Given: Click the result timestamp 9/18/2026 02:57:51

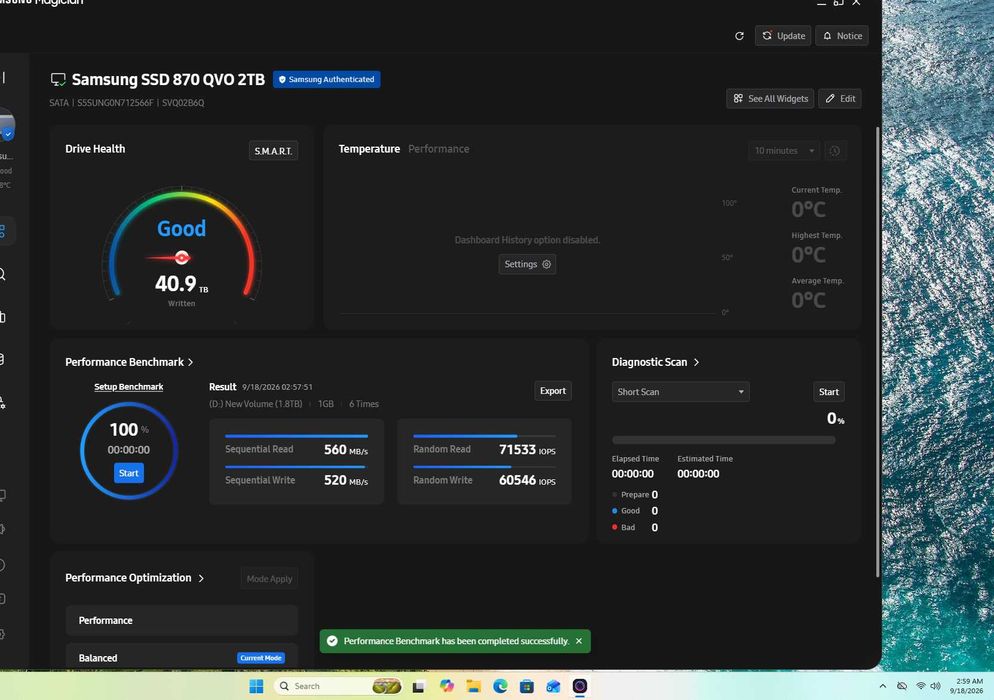Looking at the screenshot, I should tap(277, 387).
